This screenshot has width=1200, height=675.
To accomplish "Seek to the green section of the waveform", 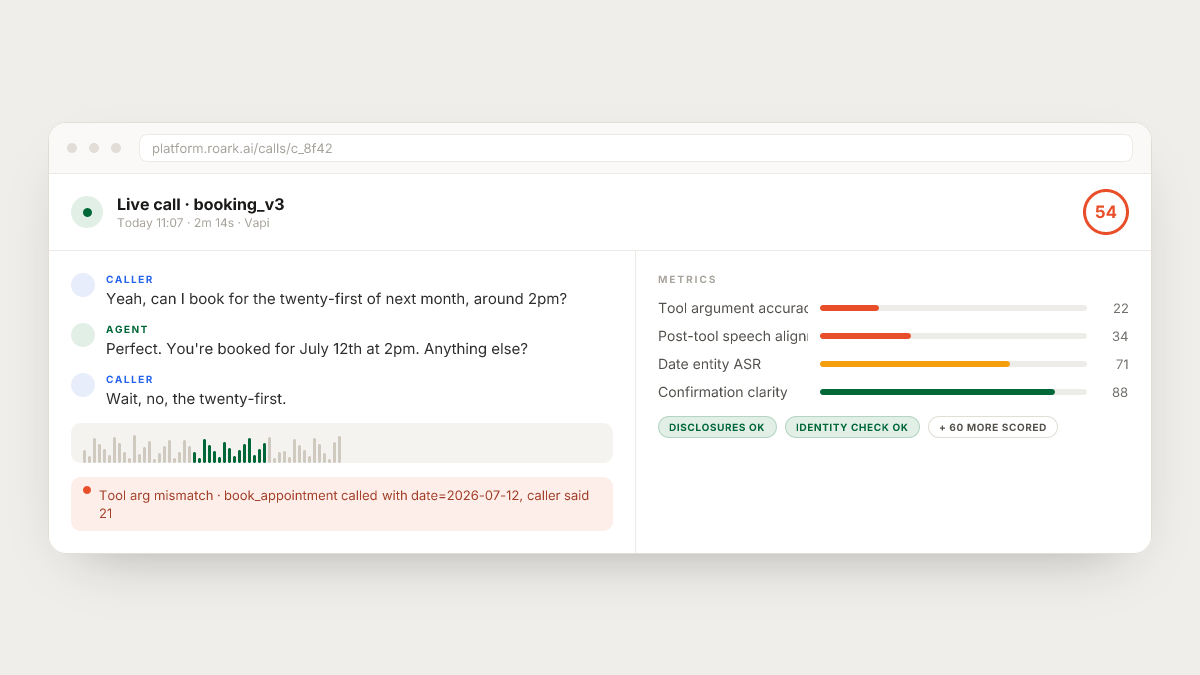I will coord(231,450).
